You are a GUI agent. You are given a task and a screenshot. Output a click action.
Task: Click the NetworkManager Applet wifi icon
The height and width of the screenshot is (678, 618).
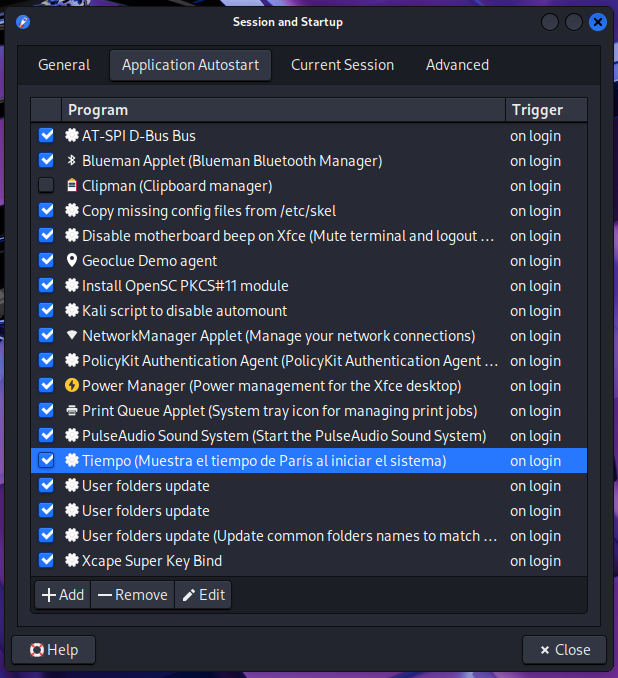tap(72, 336)
